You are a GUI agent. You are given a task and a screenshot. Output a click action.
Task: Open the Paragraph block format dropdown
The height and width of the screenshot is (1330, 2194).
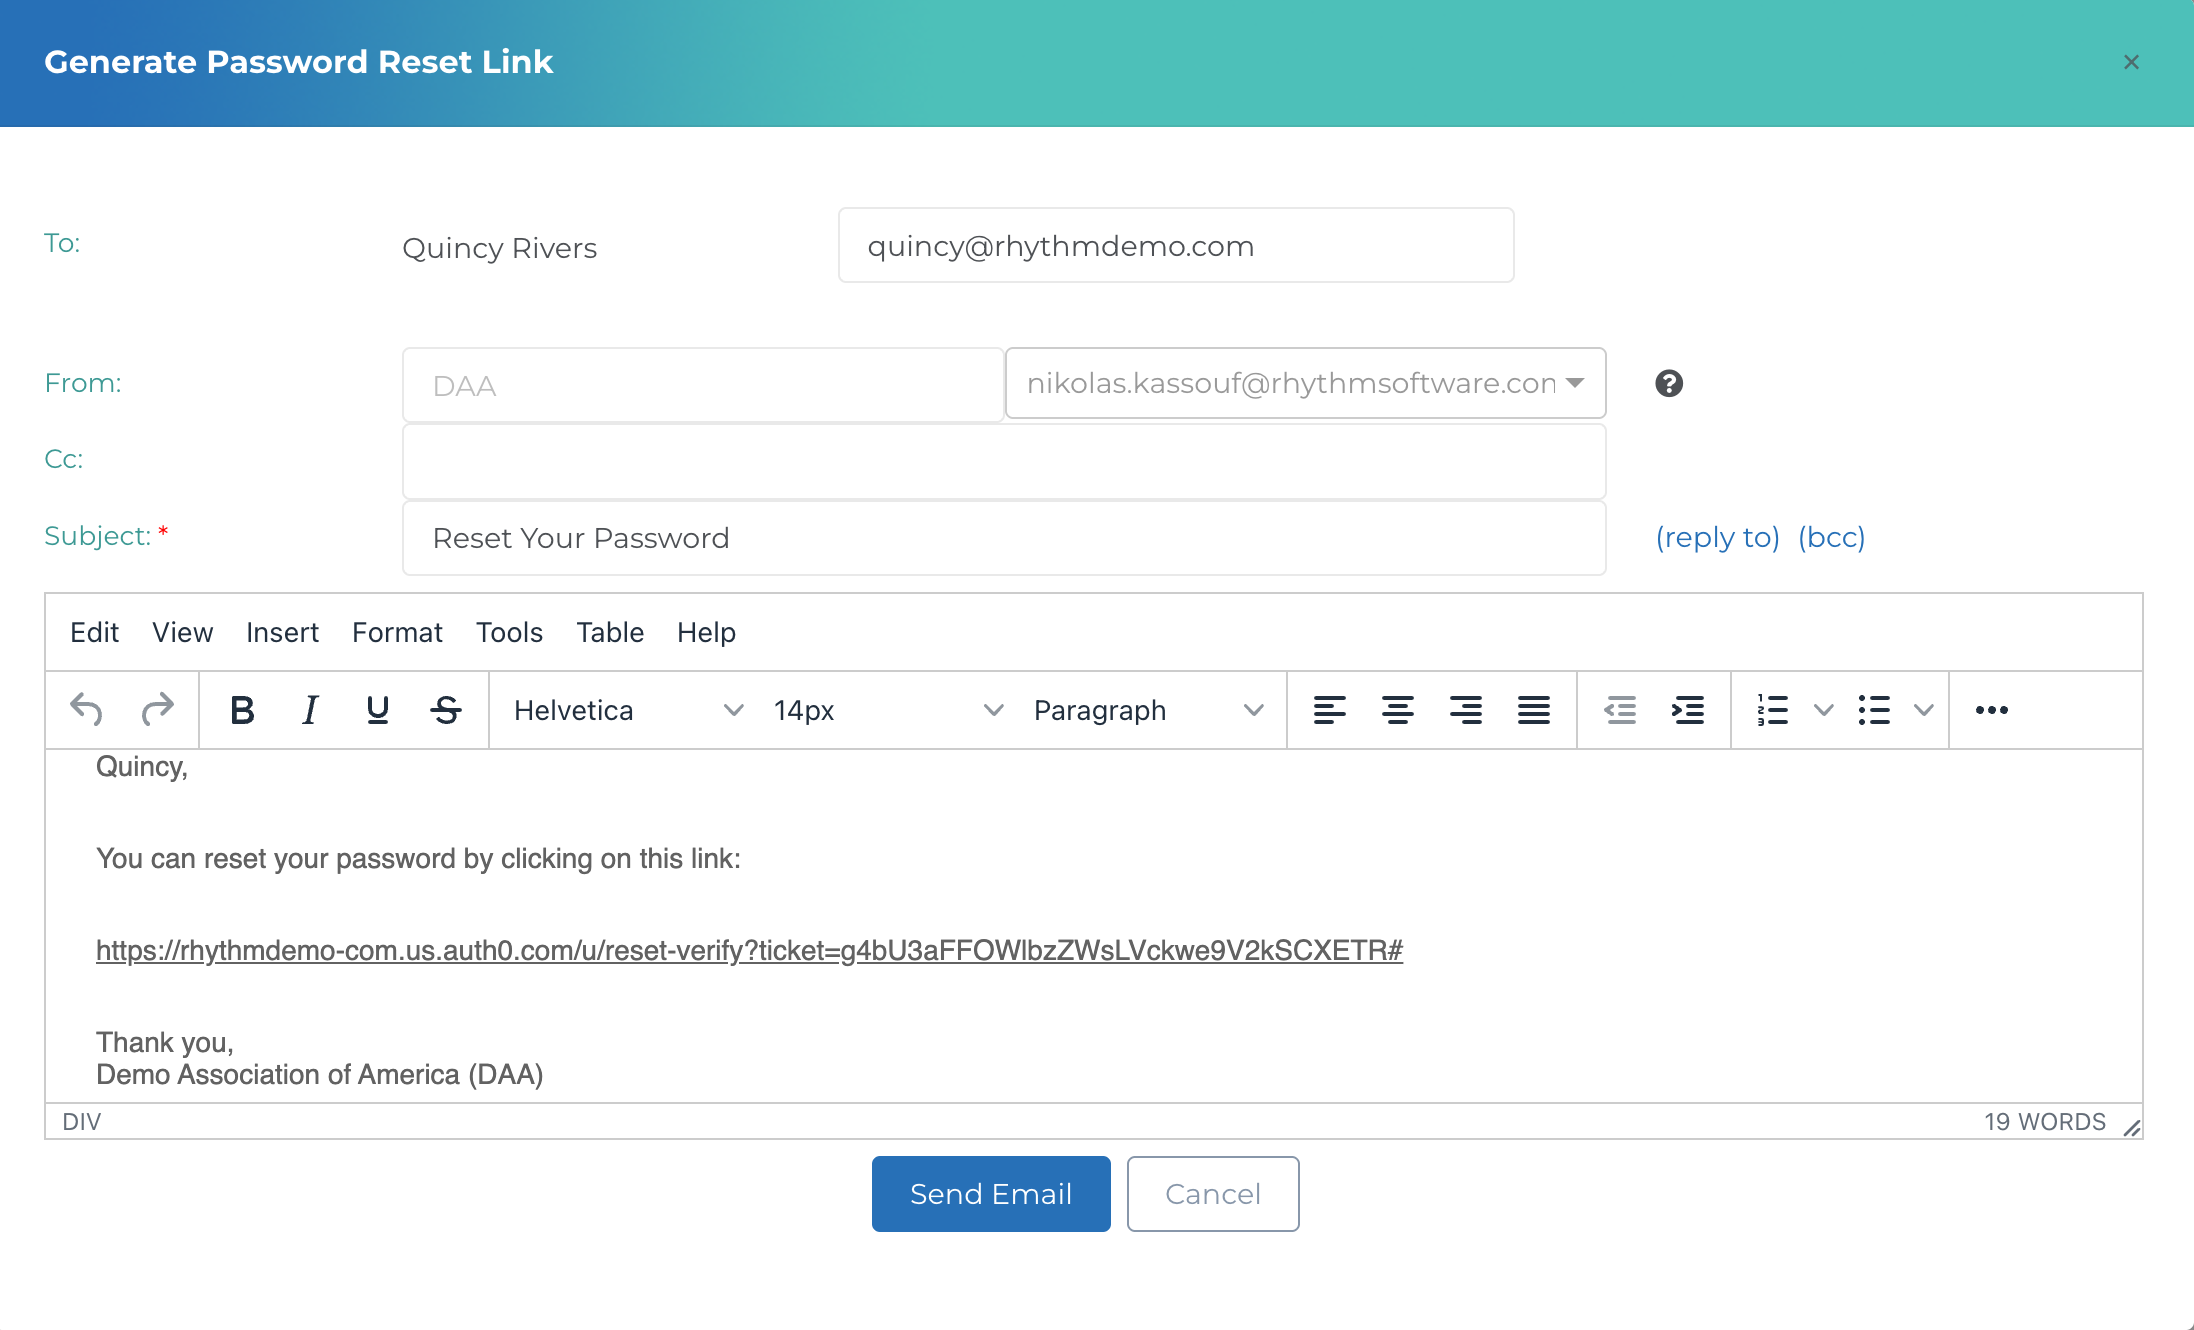click(x=1148, y=710)
